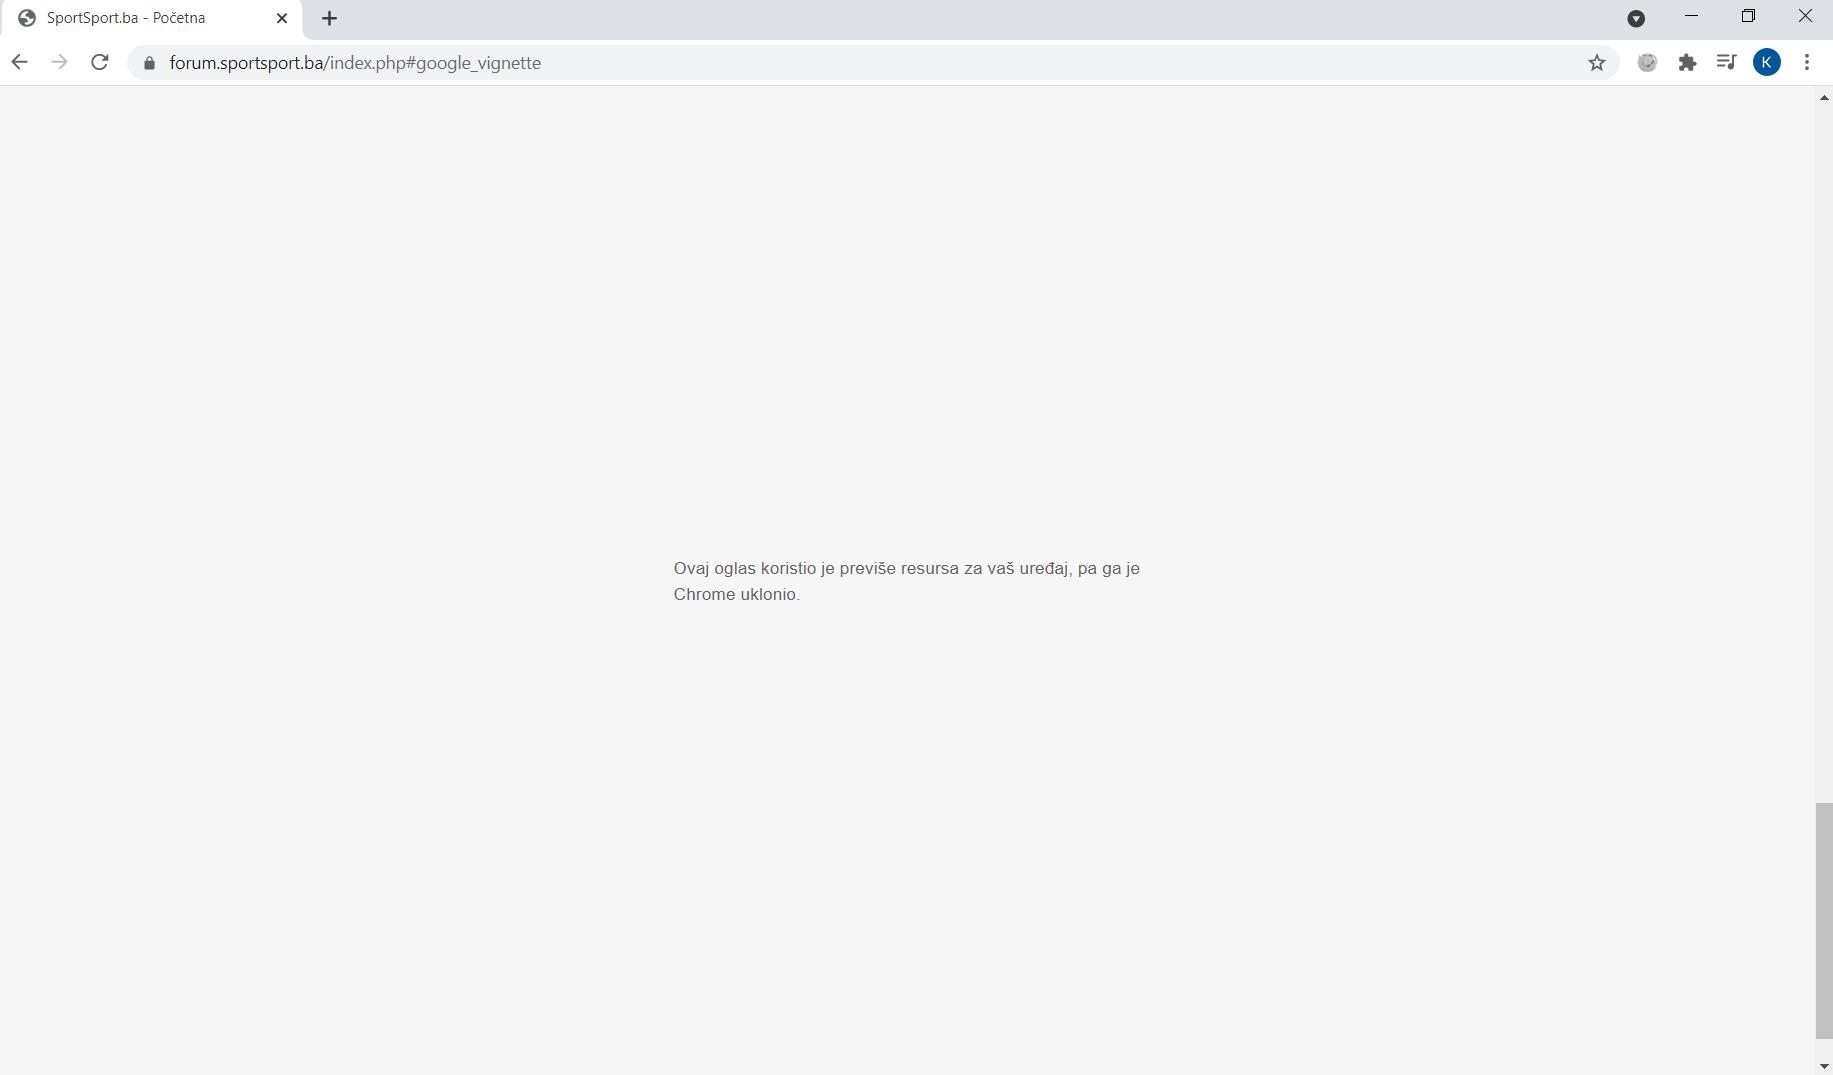This screenshot has height=1075, width=1833.
Task: Open the tab search dropdown
Action: pyautogui.click(x=1636, y=18)
